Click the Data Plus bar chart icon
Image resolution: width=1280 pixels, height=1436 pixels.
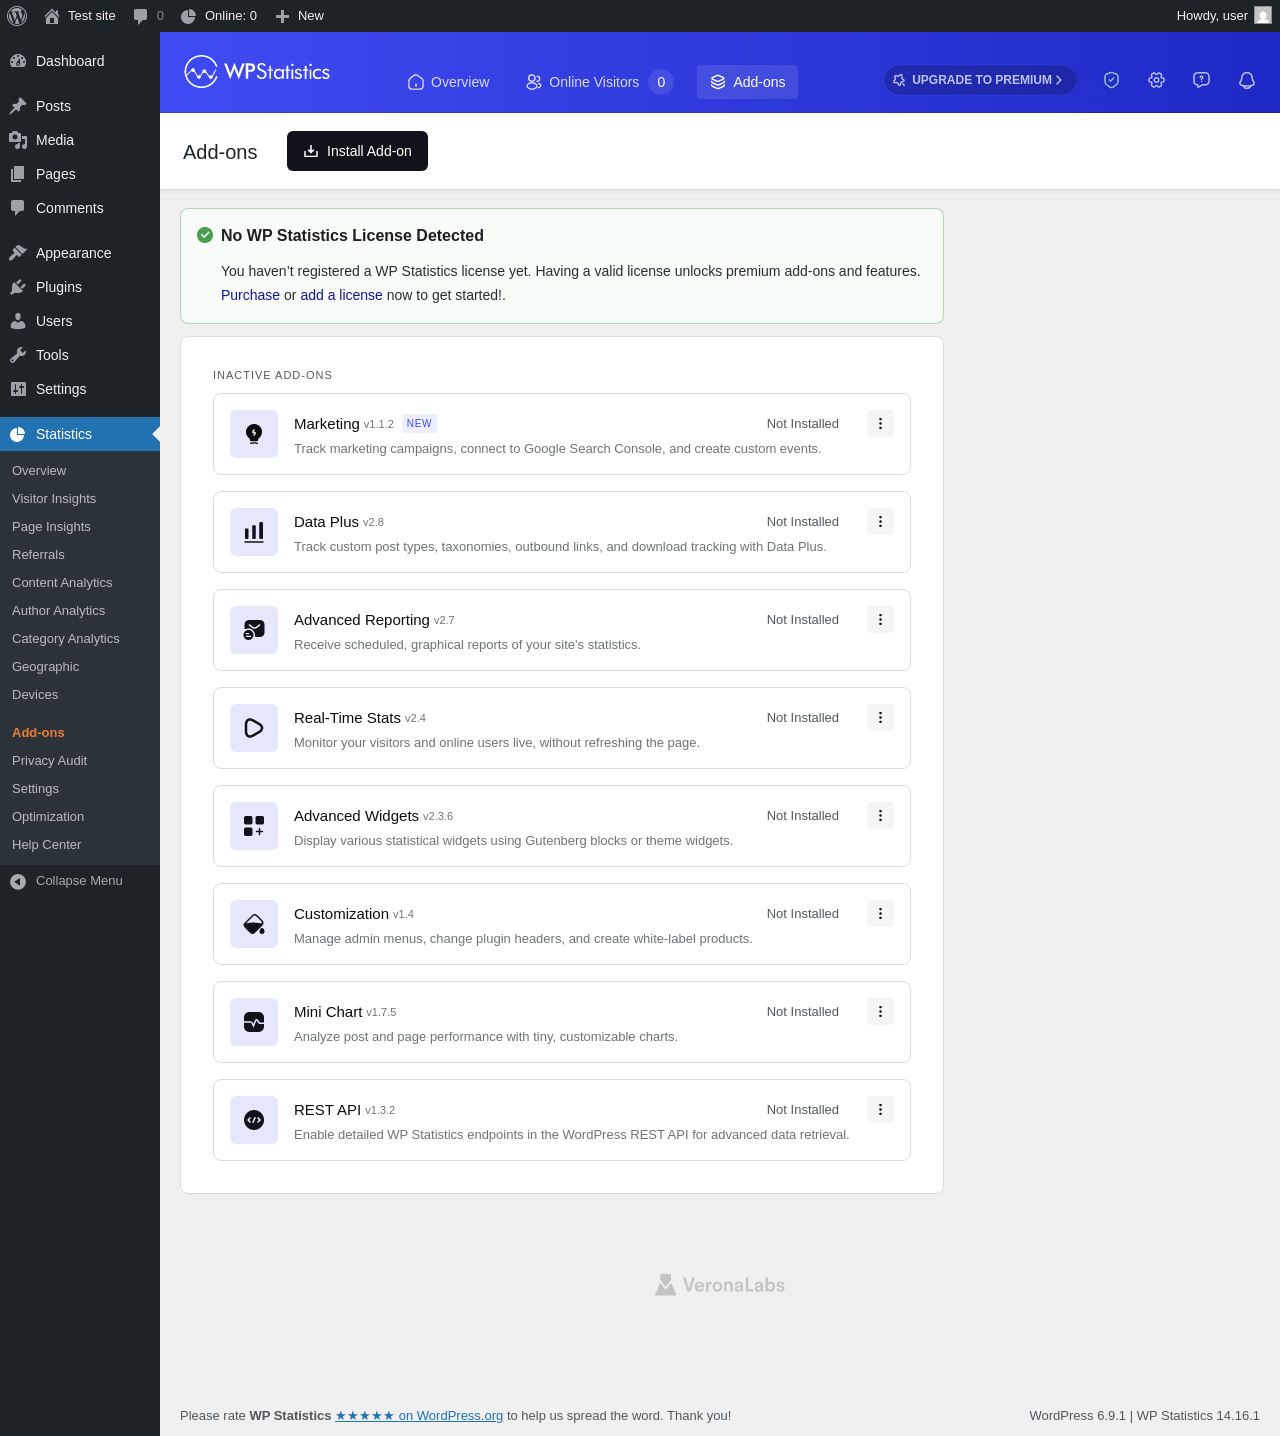pyautogui.click(x=254, y=532)
